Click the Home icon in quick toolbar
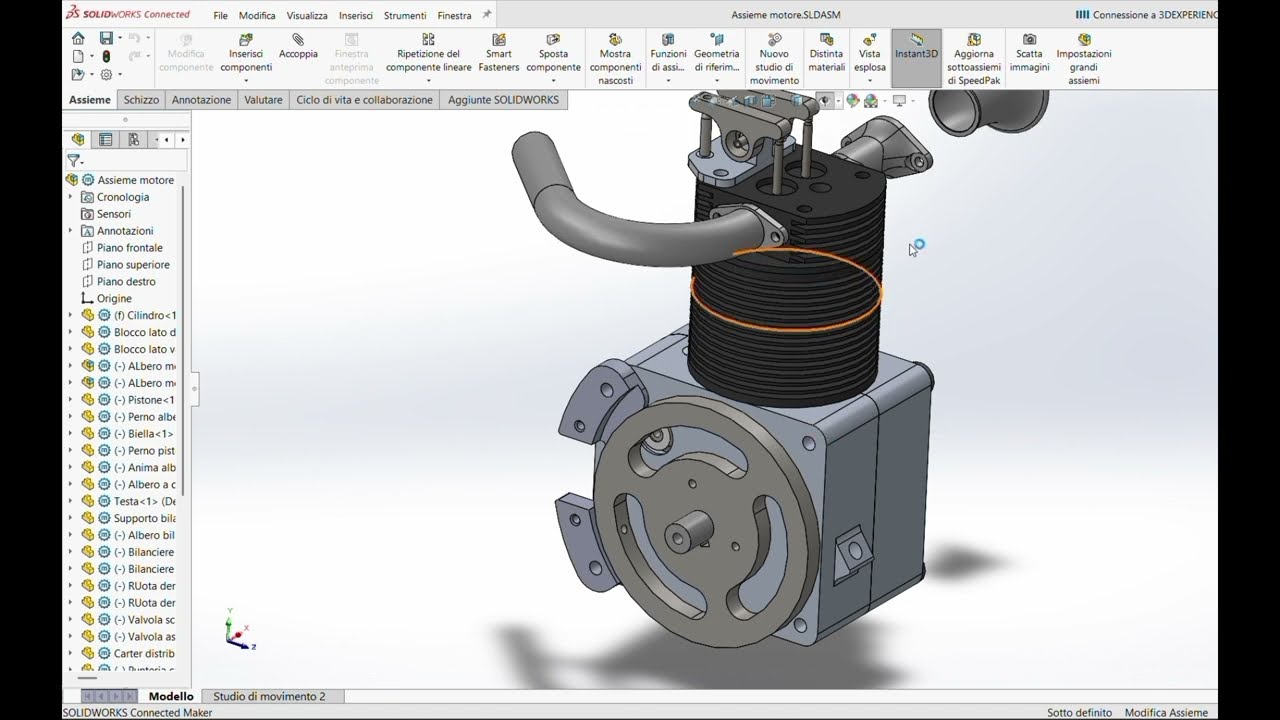1280x720 pixels. click(78, 38)
